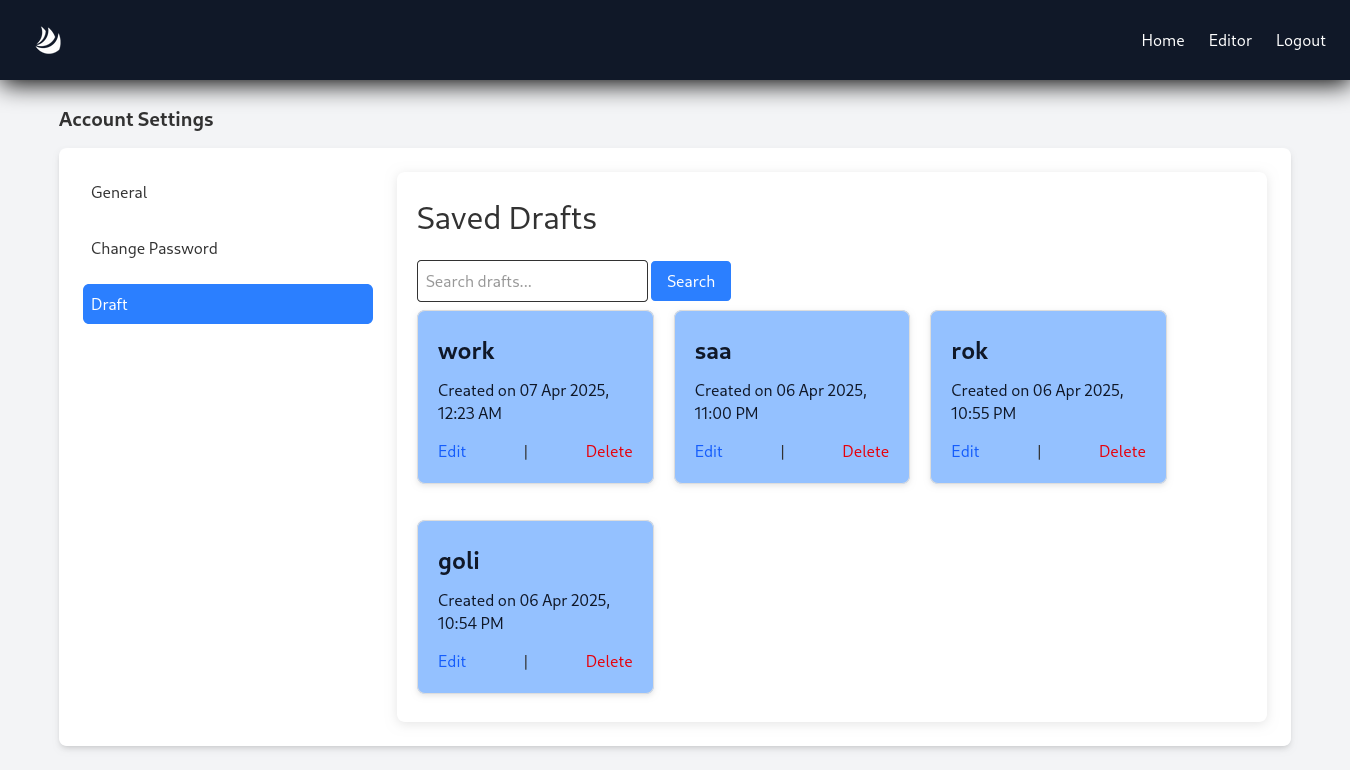Go to the Editor page
1350x770 pixels.
click(1230, 40)
